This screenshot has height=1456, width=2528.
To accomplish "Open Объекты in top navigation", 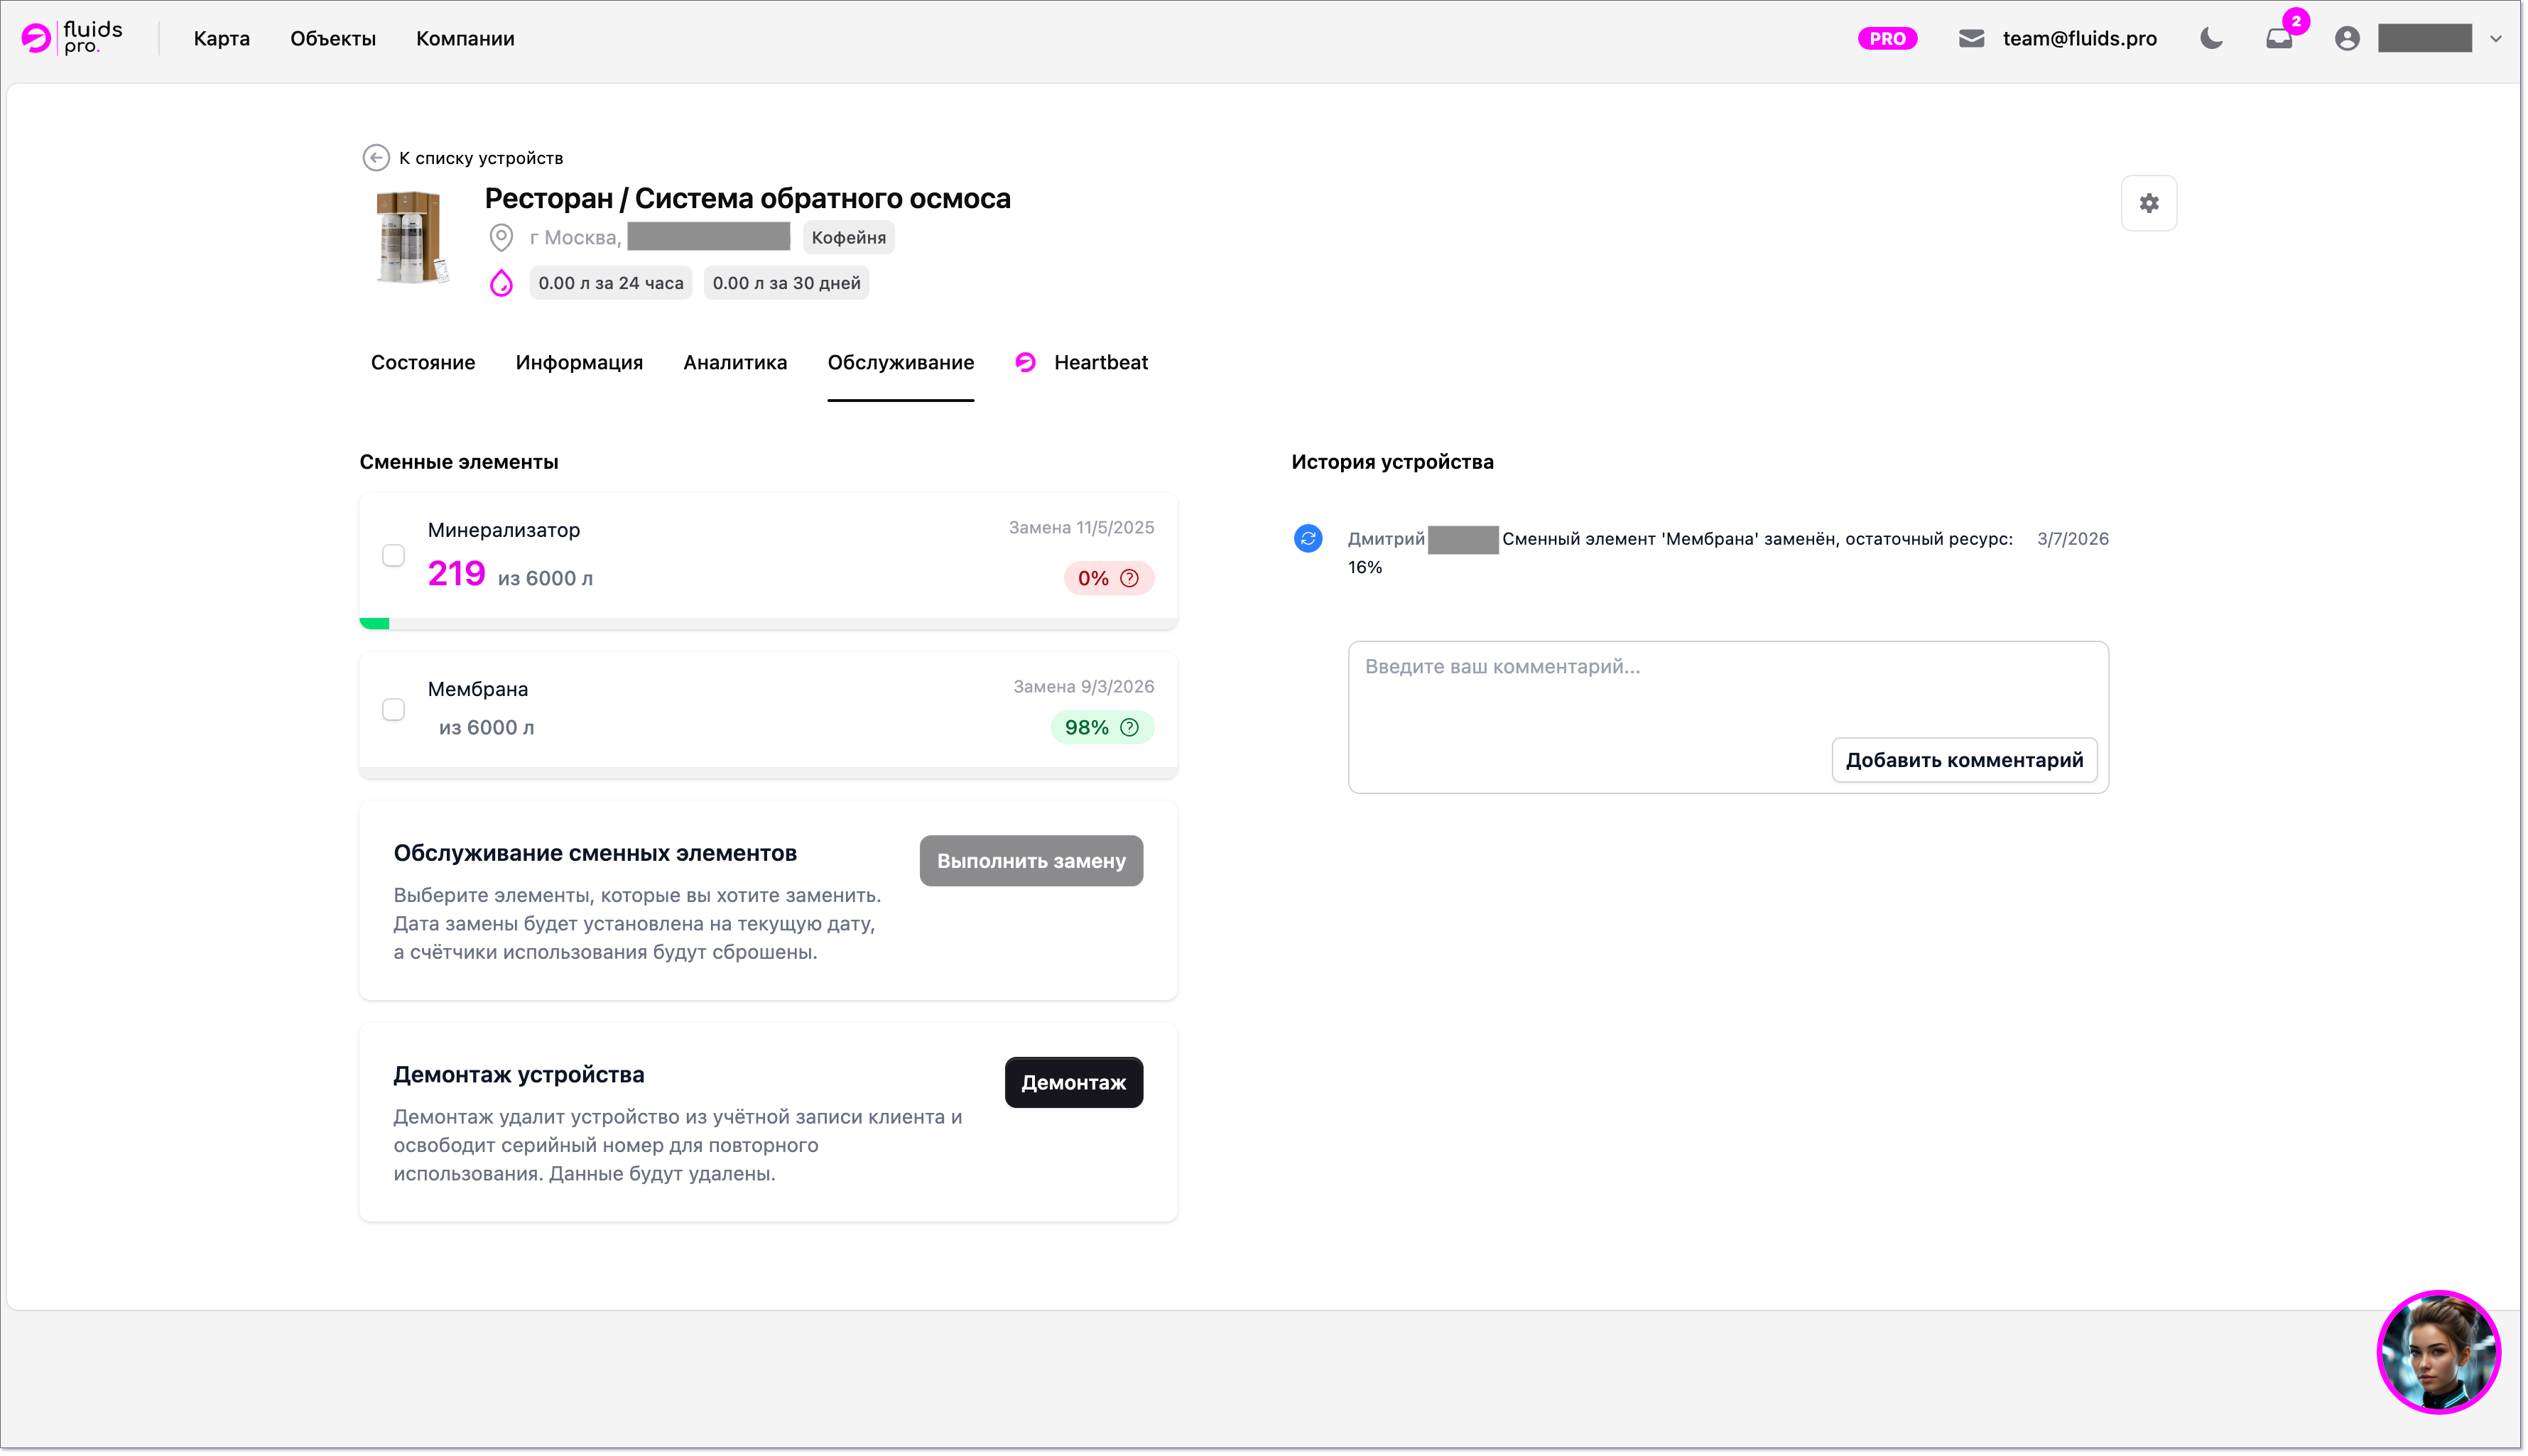I will [x=333, y=39].
